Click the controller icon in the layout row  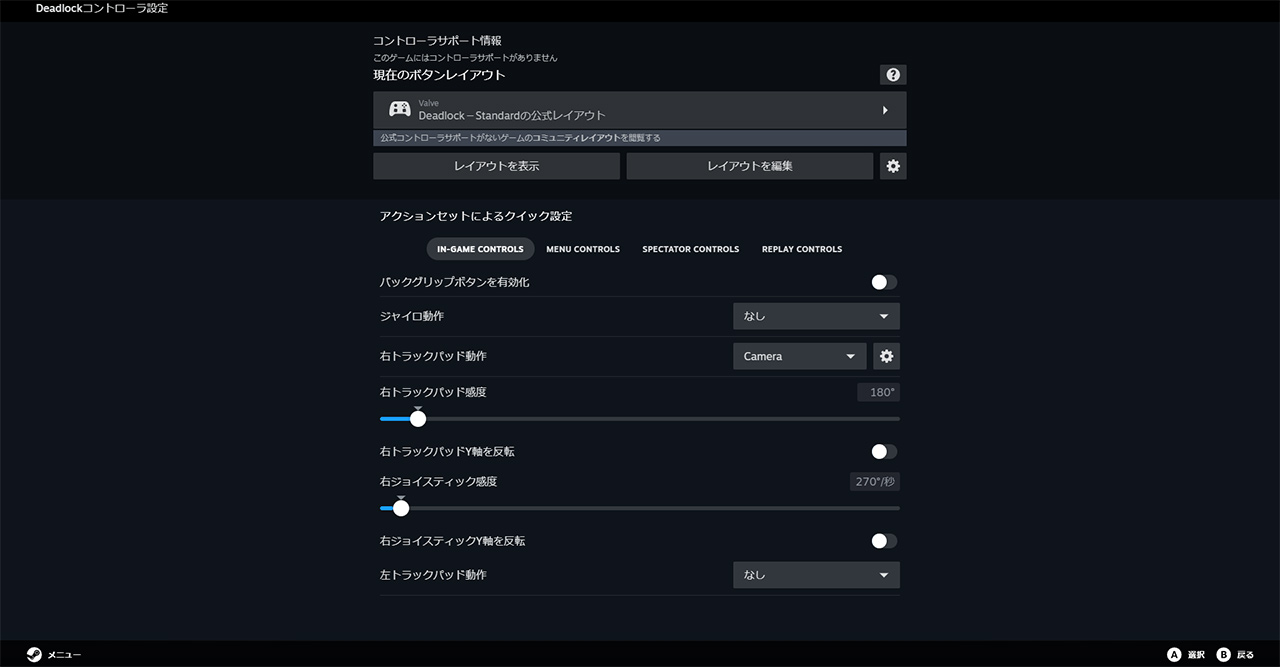tap(399, 110)
